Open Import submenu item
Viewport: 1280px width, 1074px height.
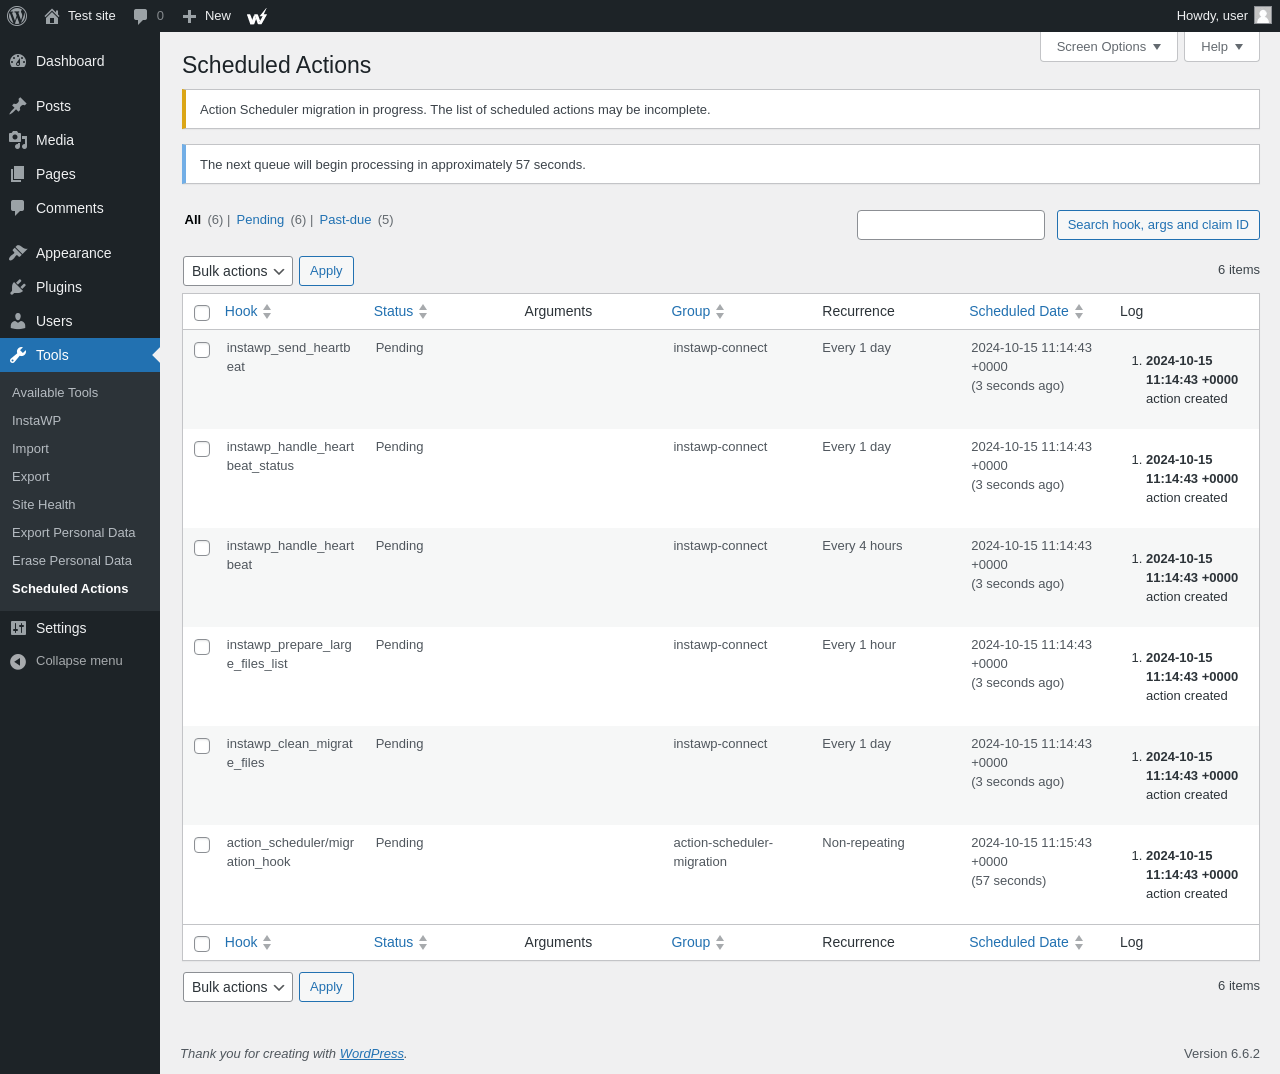click(x=30, y=449)
